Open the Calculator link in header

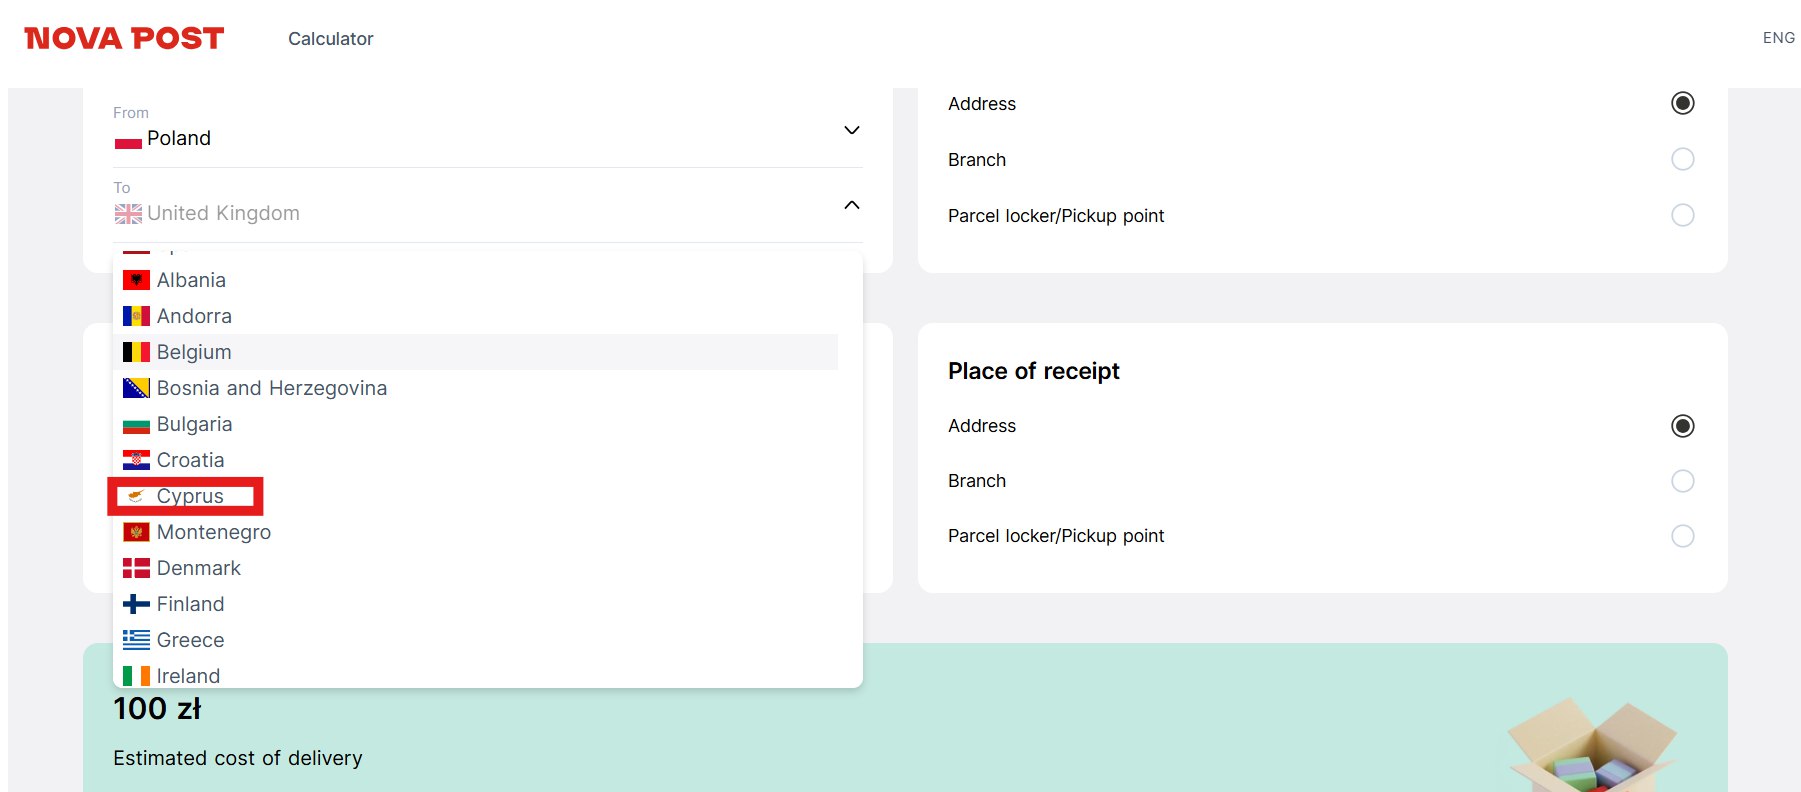330,39
